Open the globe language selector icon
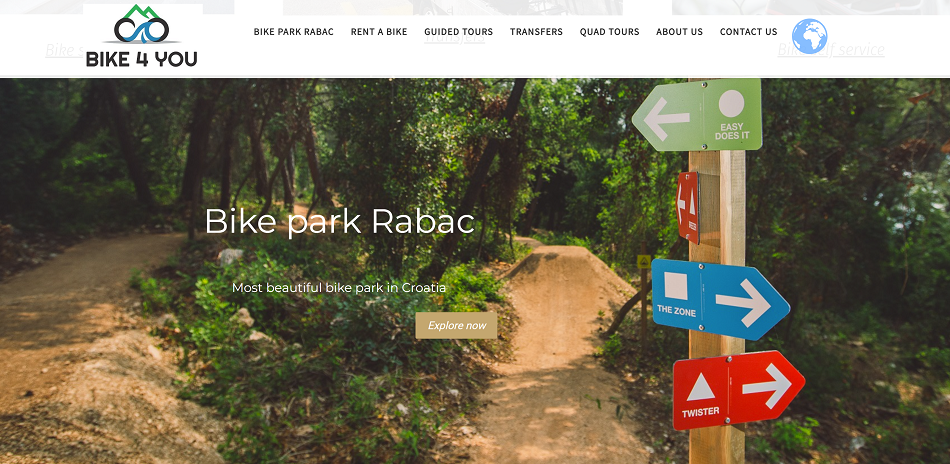 (x=809, y=36)
